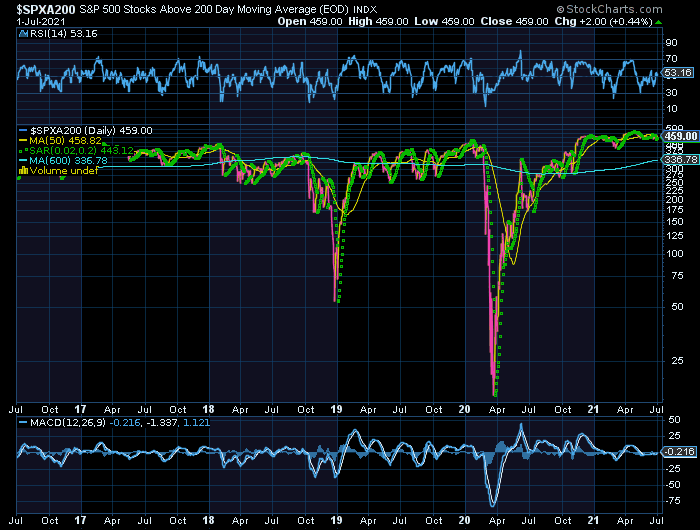This screenshot has height=530, width=700.
Task: Click the 10 level on RSI axis
Action: click(x=671, y=109)
